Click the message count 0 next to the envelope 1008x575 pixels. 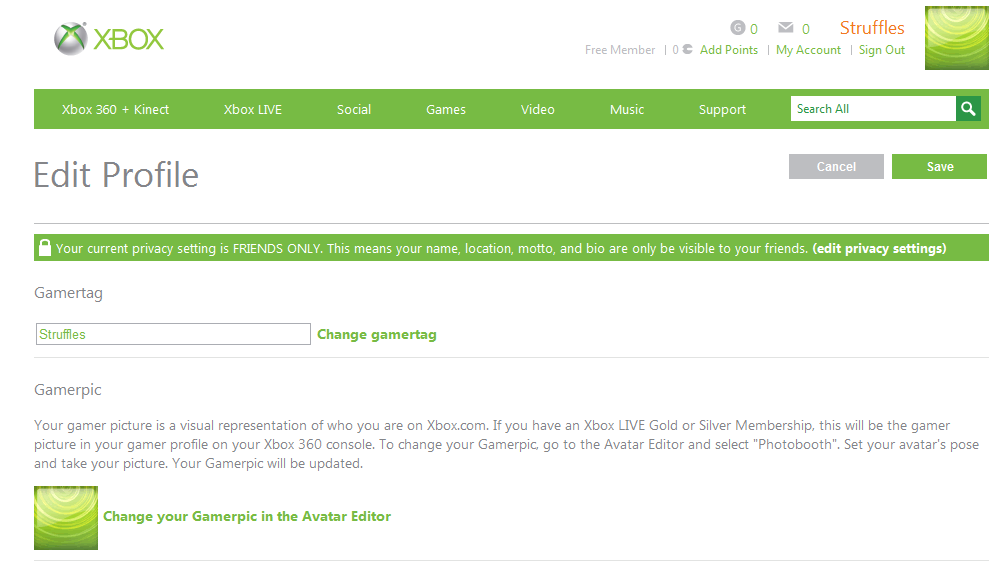coord(806,29)
